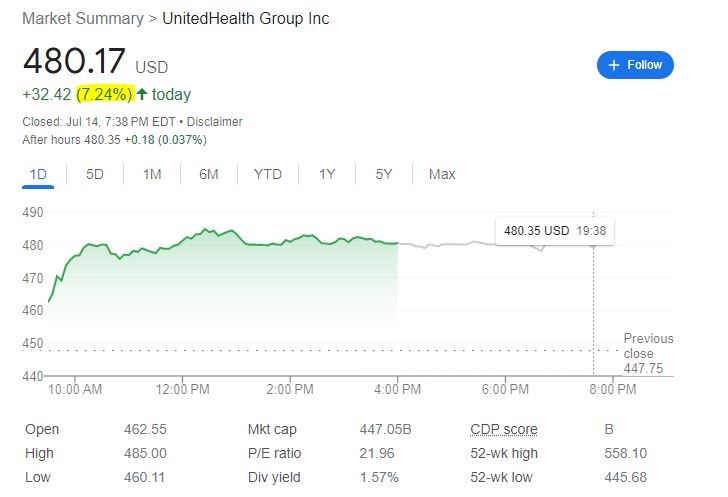Show the YTD chart view

(x=267, y=175)
